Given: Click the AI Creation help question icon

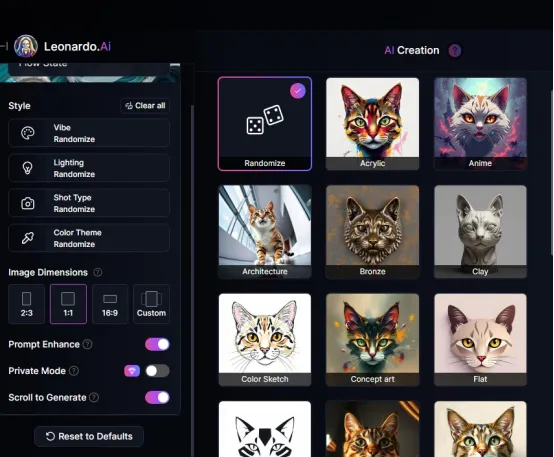Looking at the screenshot, I should [455, 51].
